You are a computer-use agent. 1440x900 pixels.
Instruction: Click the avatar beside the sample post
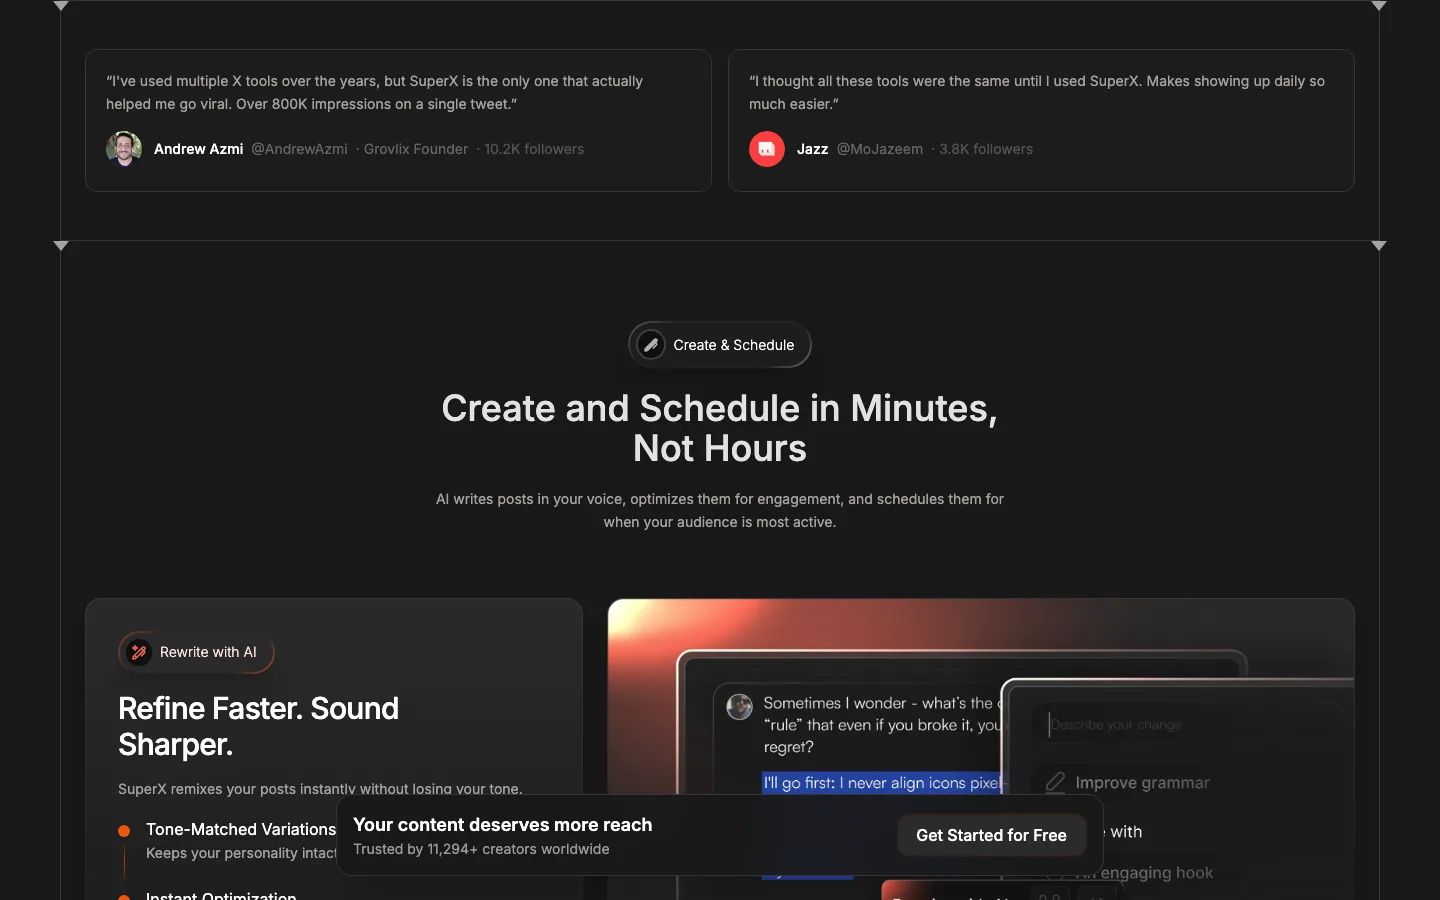click(739, 707)
